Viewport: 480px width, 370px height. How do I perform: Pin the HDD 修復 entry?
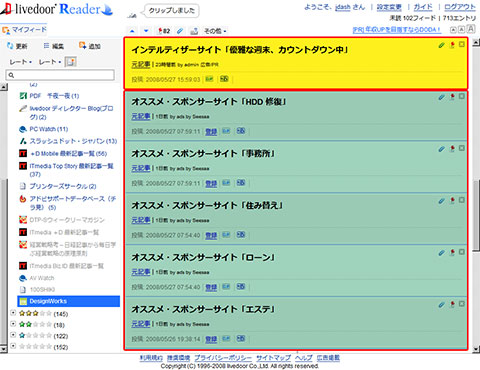point(452,97)
